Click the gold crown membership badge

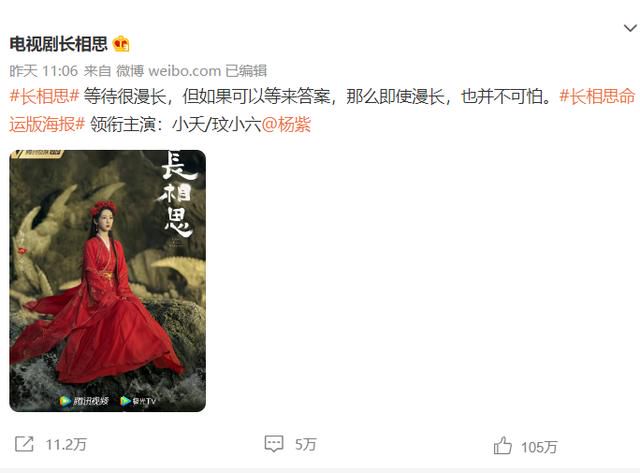[121, 44]
